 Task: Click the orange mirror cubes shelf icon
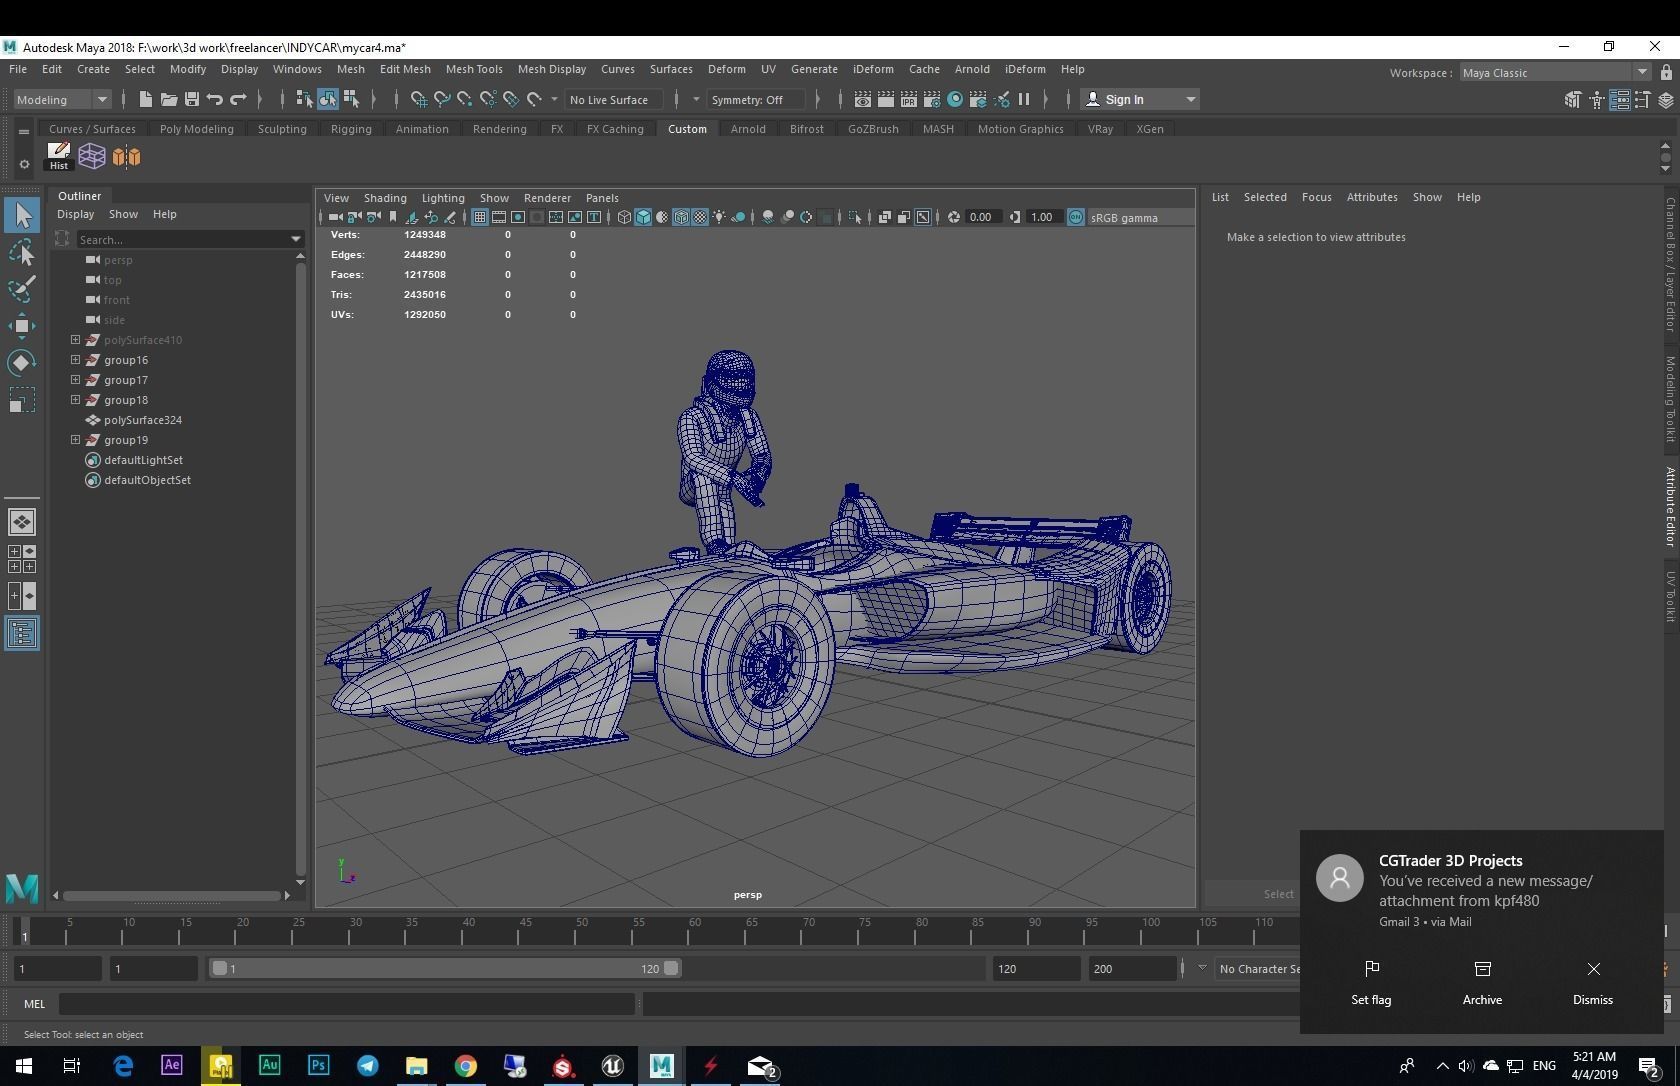pyautogui.click(x=126, y=156)
